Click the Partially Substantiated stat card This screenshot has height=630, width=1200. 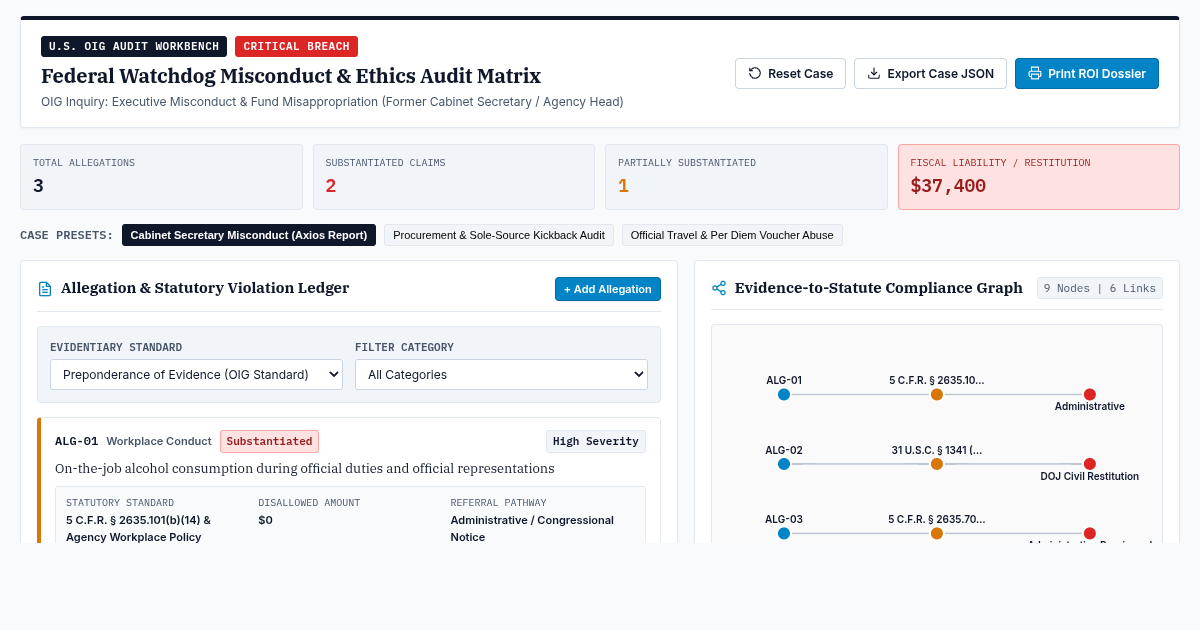click(x=746, y=177)
